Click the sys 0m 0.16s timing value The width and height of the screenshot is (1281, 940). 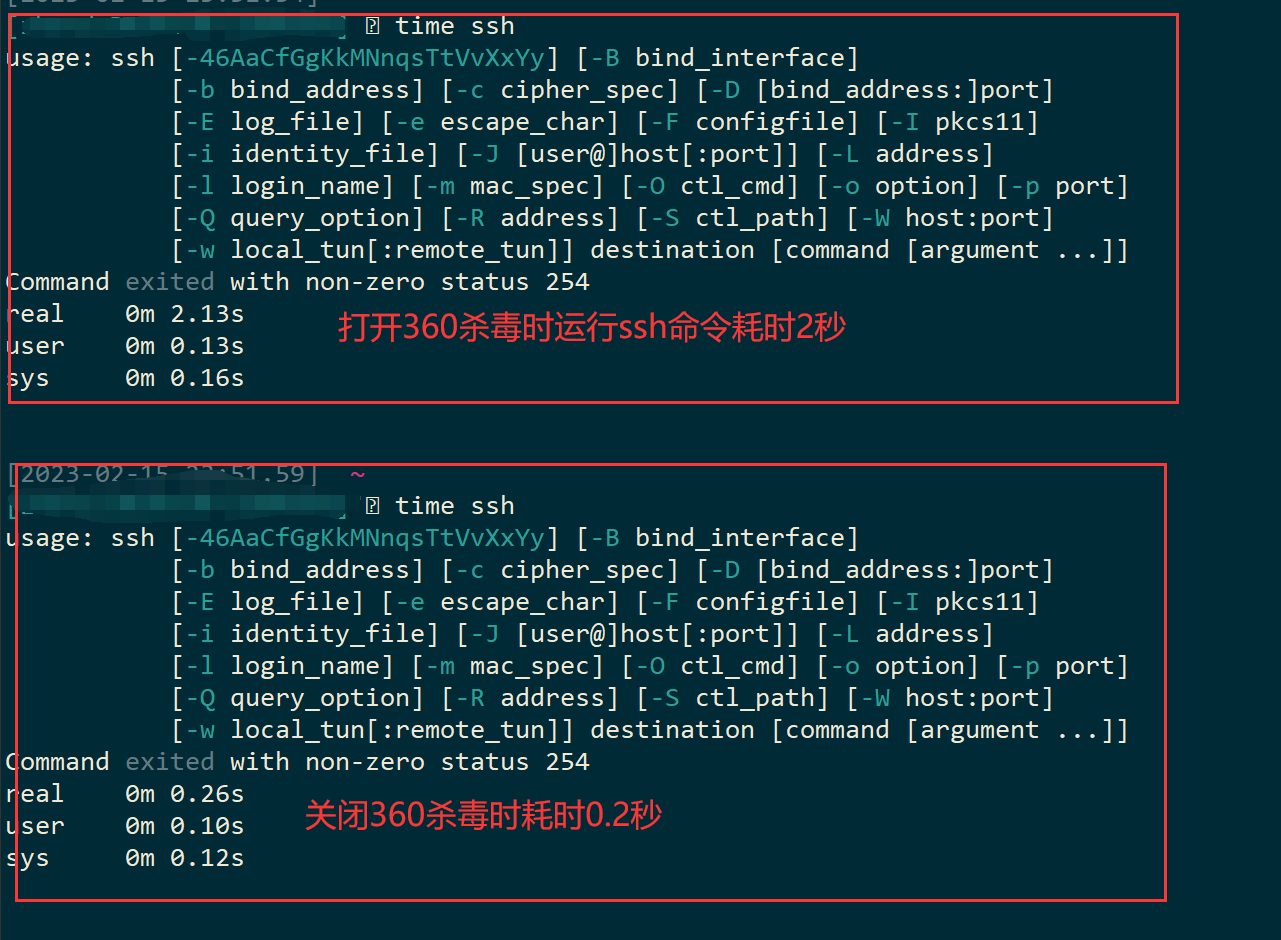(185, 378)
